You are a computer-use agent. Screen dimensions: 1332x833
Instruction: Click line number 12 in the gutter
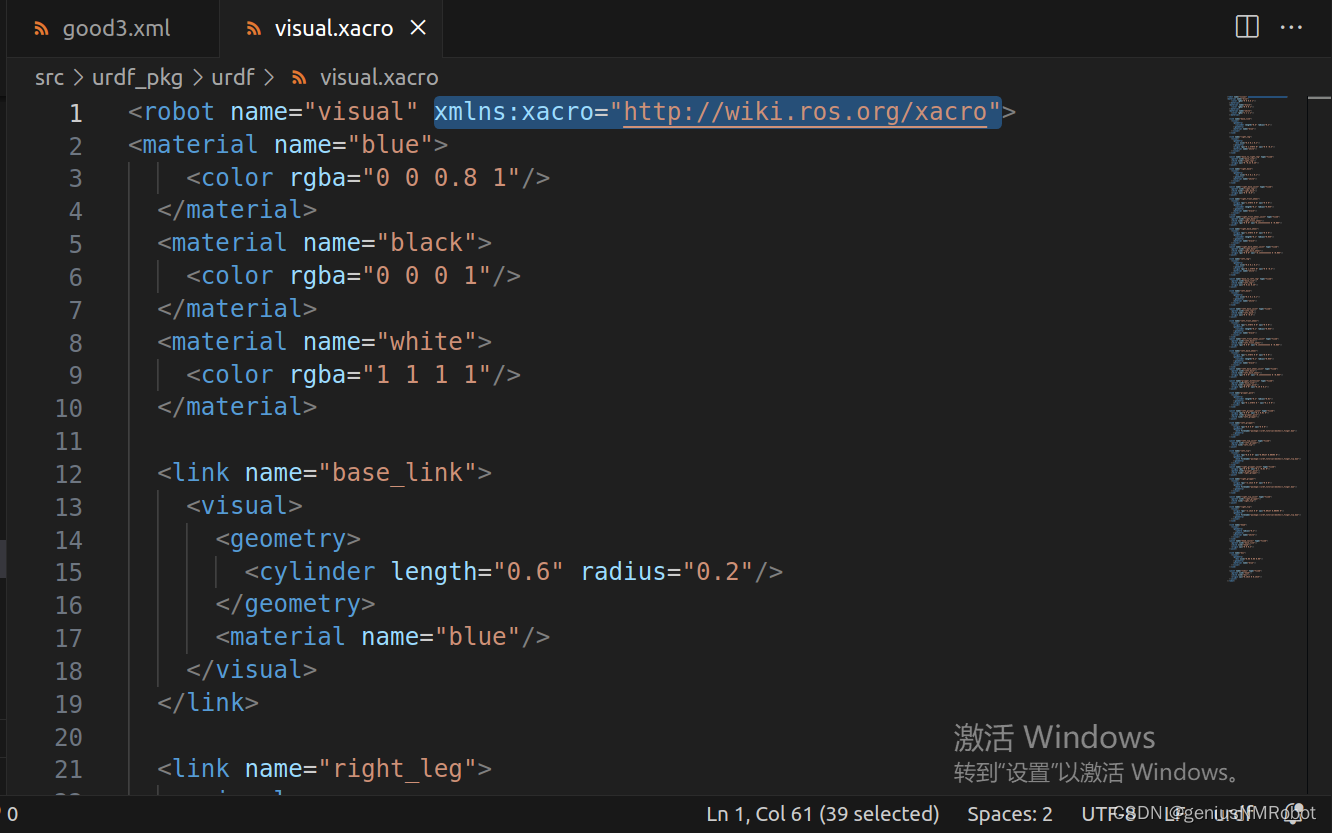click(68, 474)
